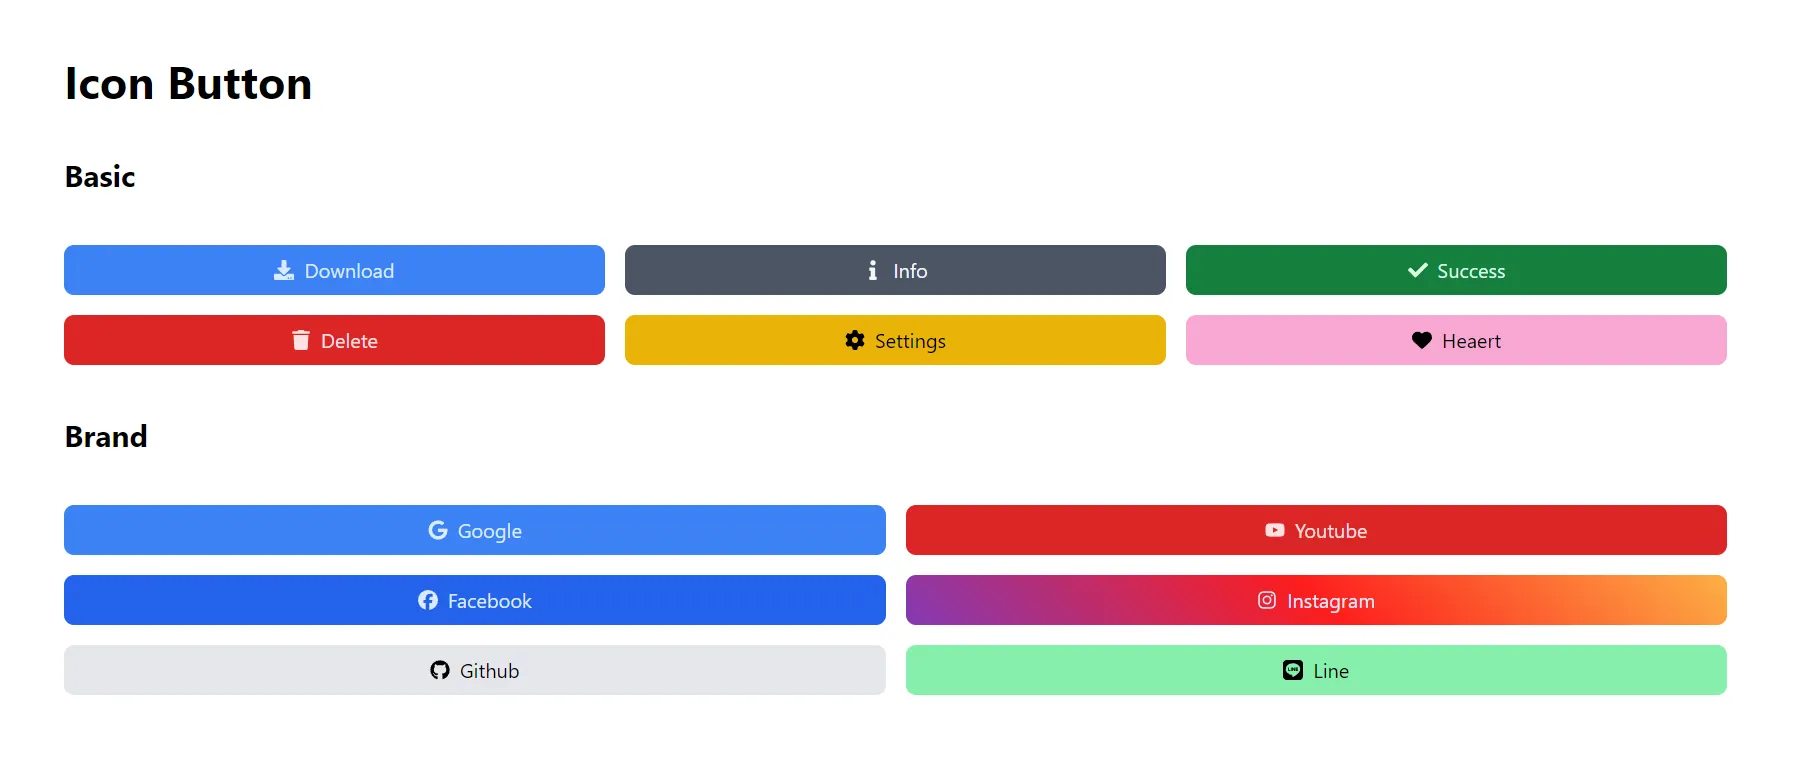Click the trash can icon
The height and width of the screenshot is (773, 1798).
(x=301, y=340)
